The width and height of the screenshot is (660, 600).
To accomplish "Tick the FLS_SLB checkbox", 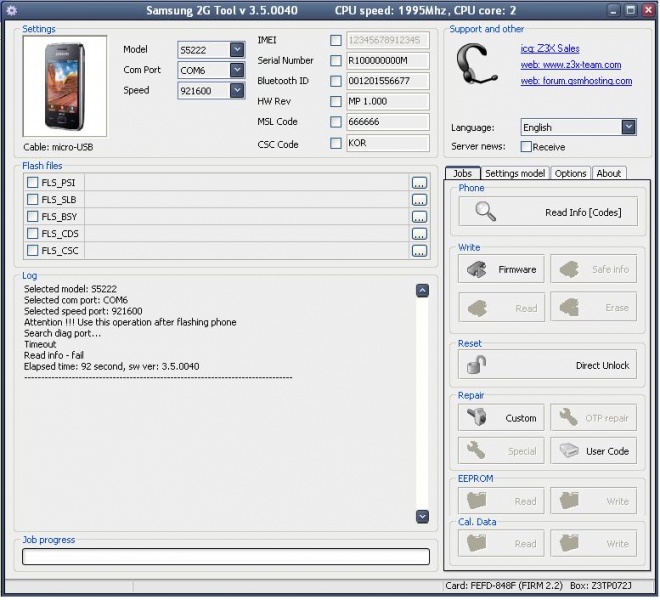I will 32,199.
